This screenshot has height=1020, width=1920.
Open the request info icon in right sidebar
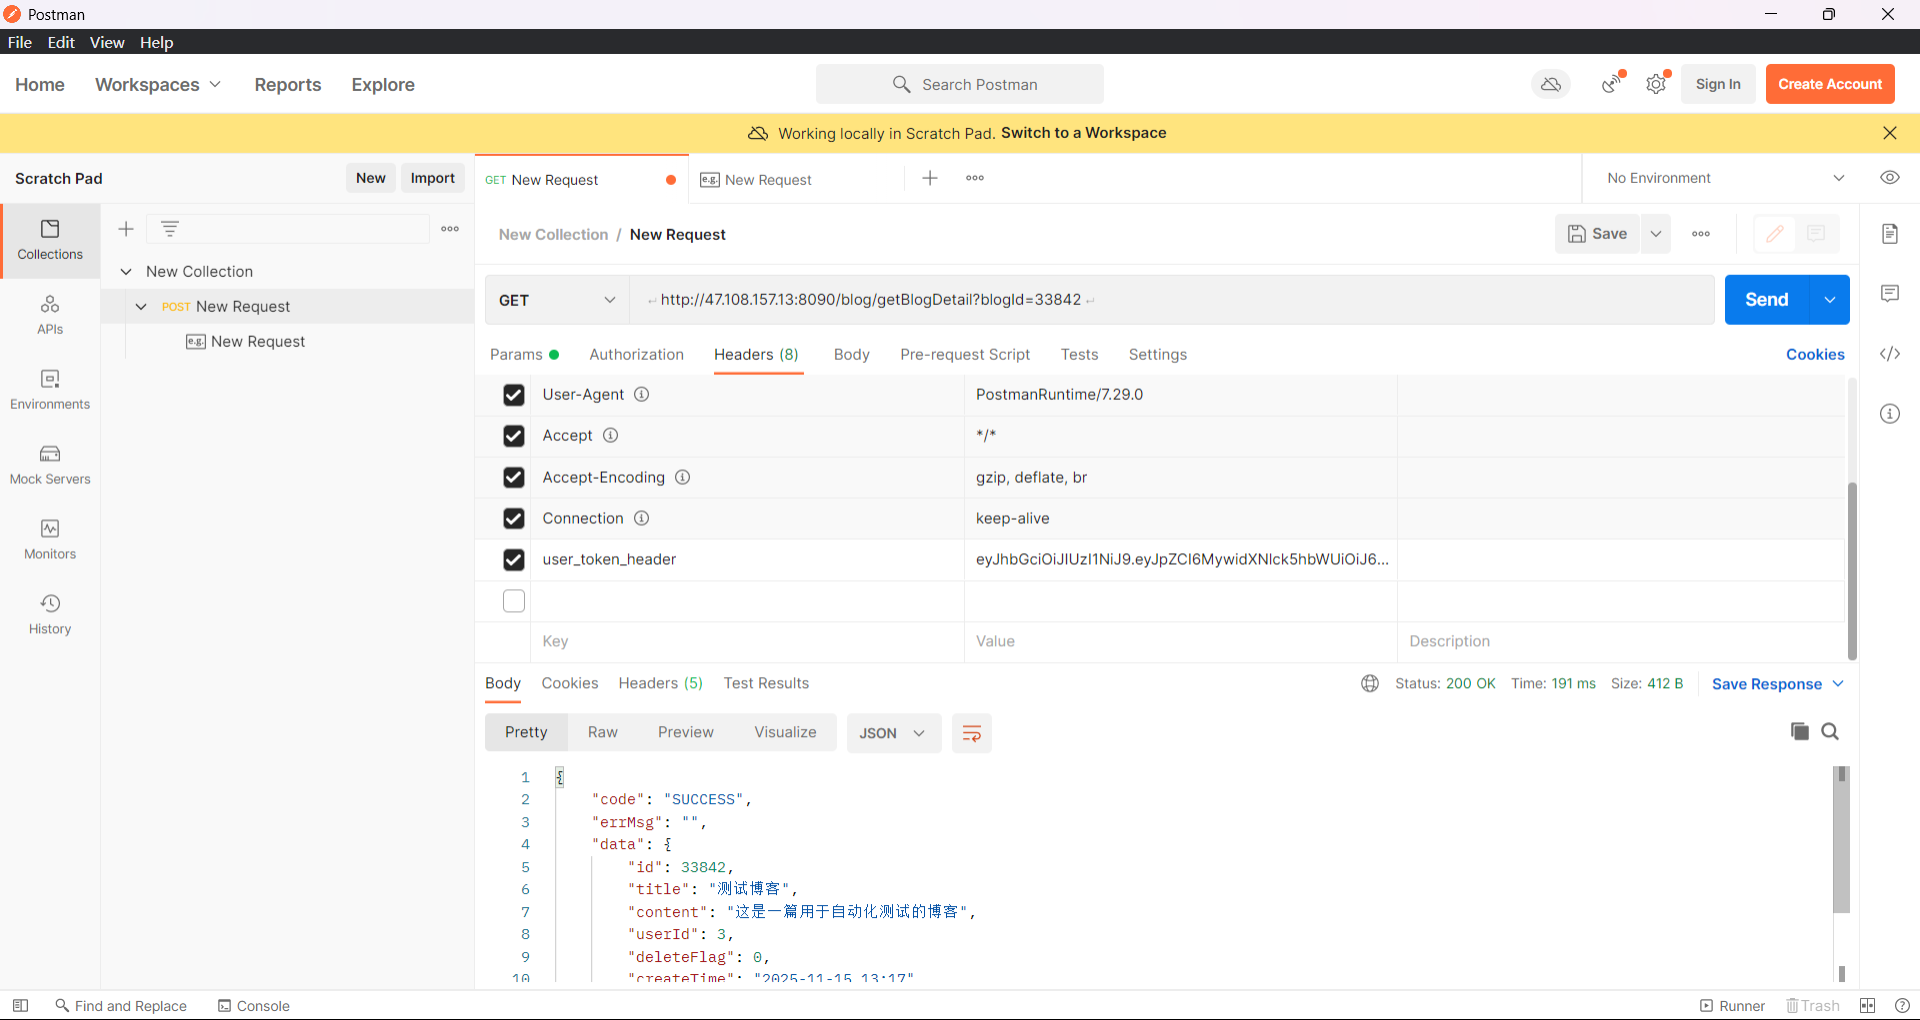pyautogui.click(x=1890, y=414)
